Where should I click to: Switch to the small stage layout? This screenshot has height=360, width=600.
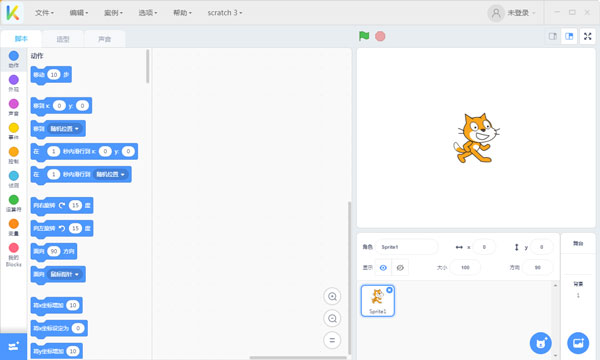(553, 36)
